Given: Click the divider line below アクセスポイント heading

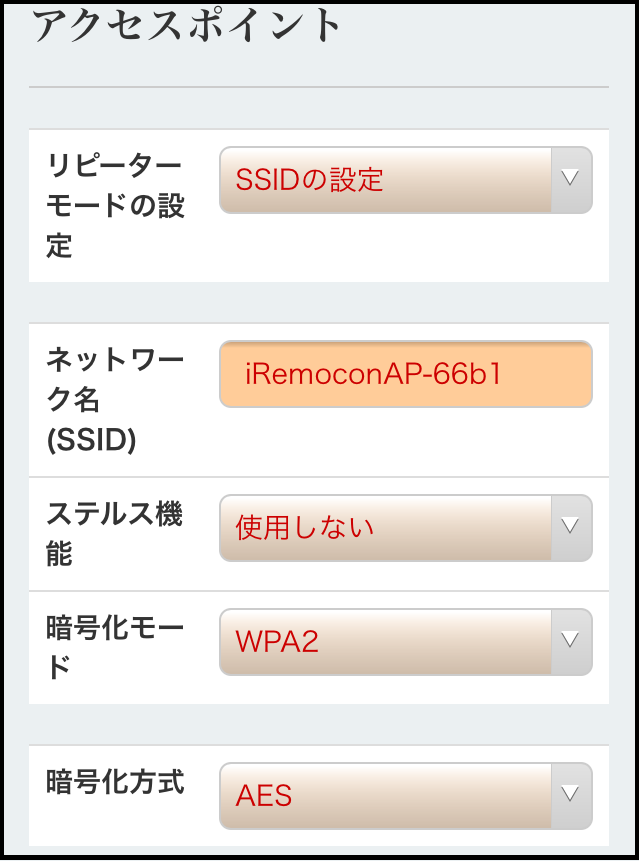Looking at the screenshot, I should click(319, 88).
